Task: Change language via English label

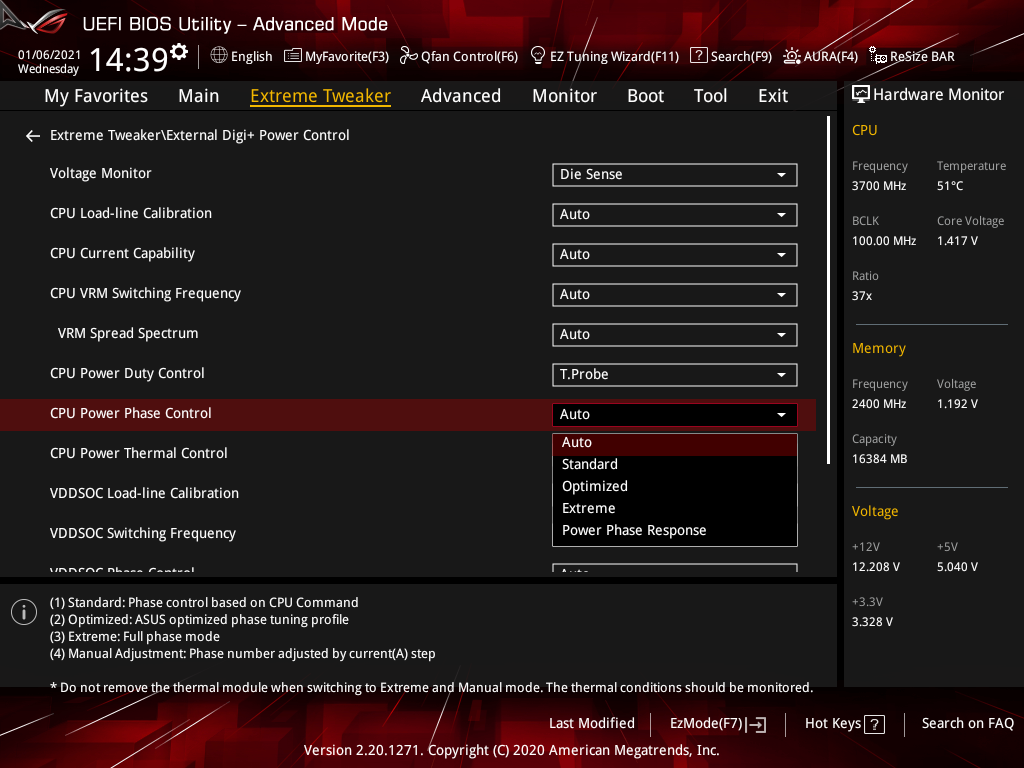Action: 251,57
